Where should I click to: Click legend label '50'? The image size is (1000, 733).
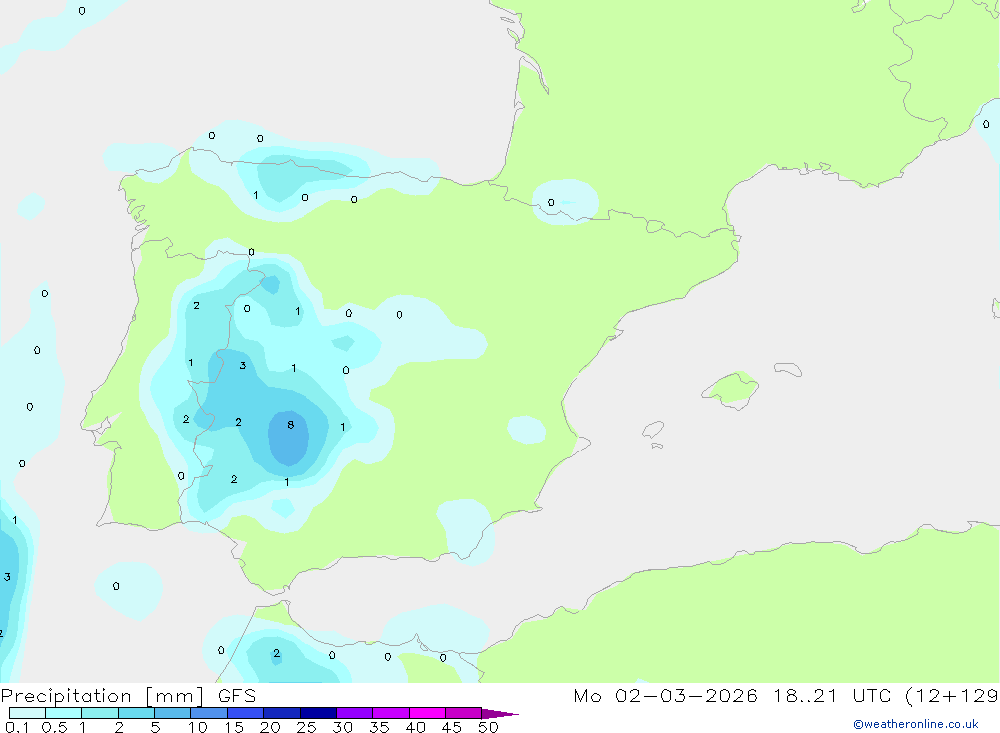(x=488, y=727)
